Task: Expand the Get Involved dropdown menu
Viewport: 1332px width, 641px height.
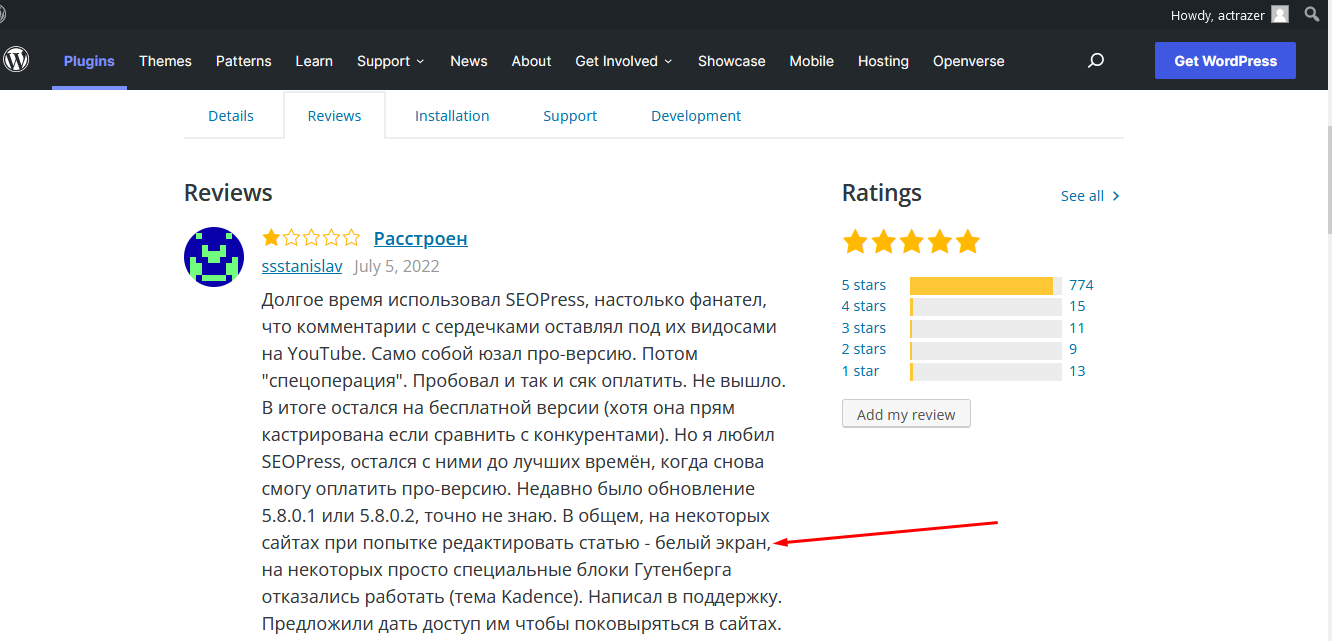Action: point(624,61)
